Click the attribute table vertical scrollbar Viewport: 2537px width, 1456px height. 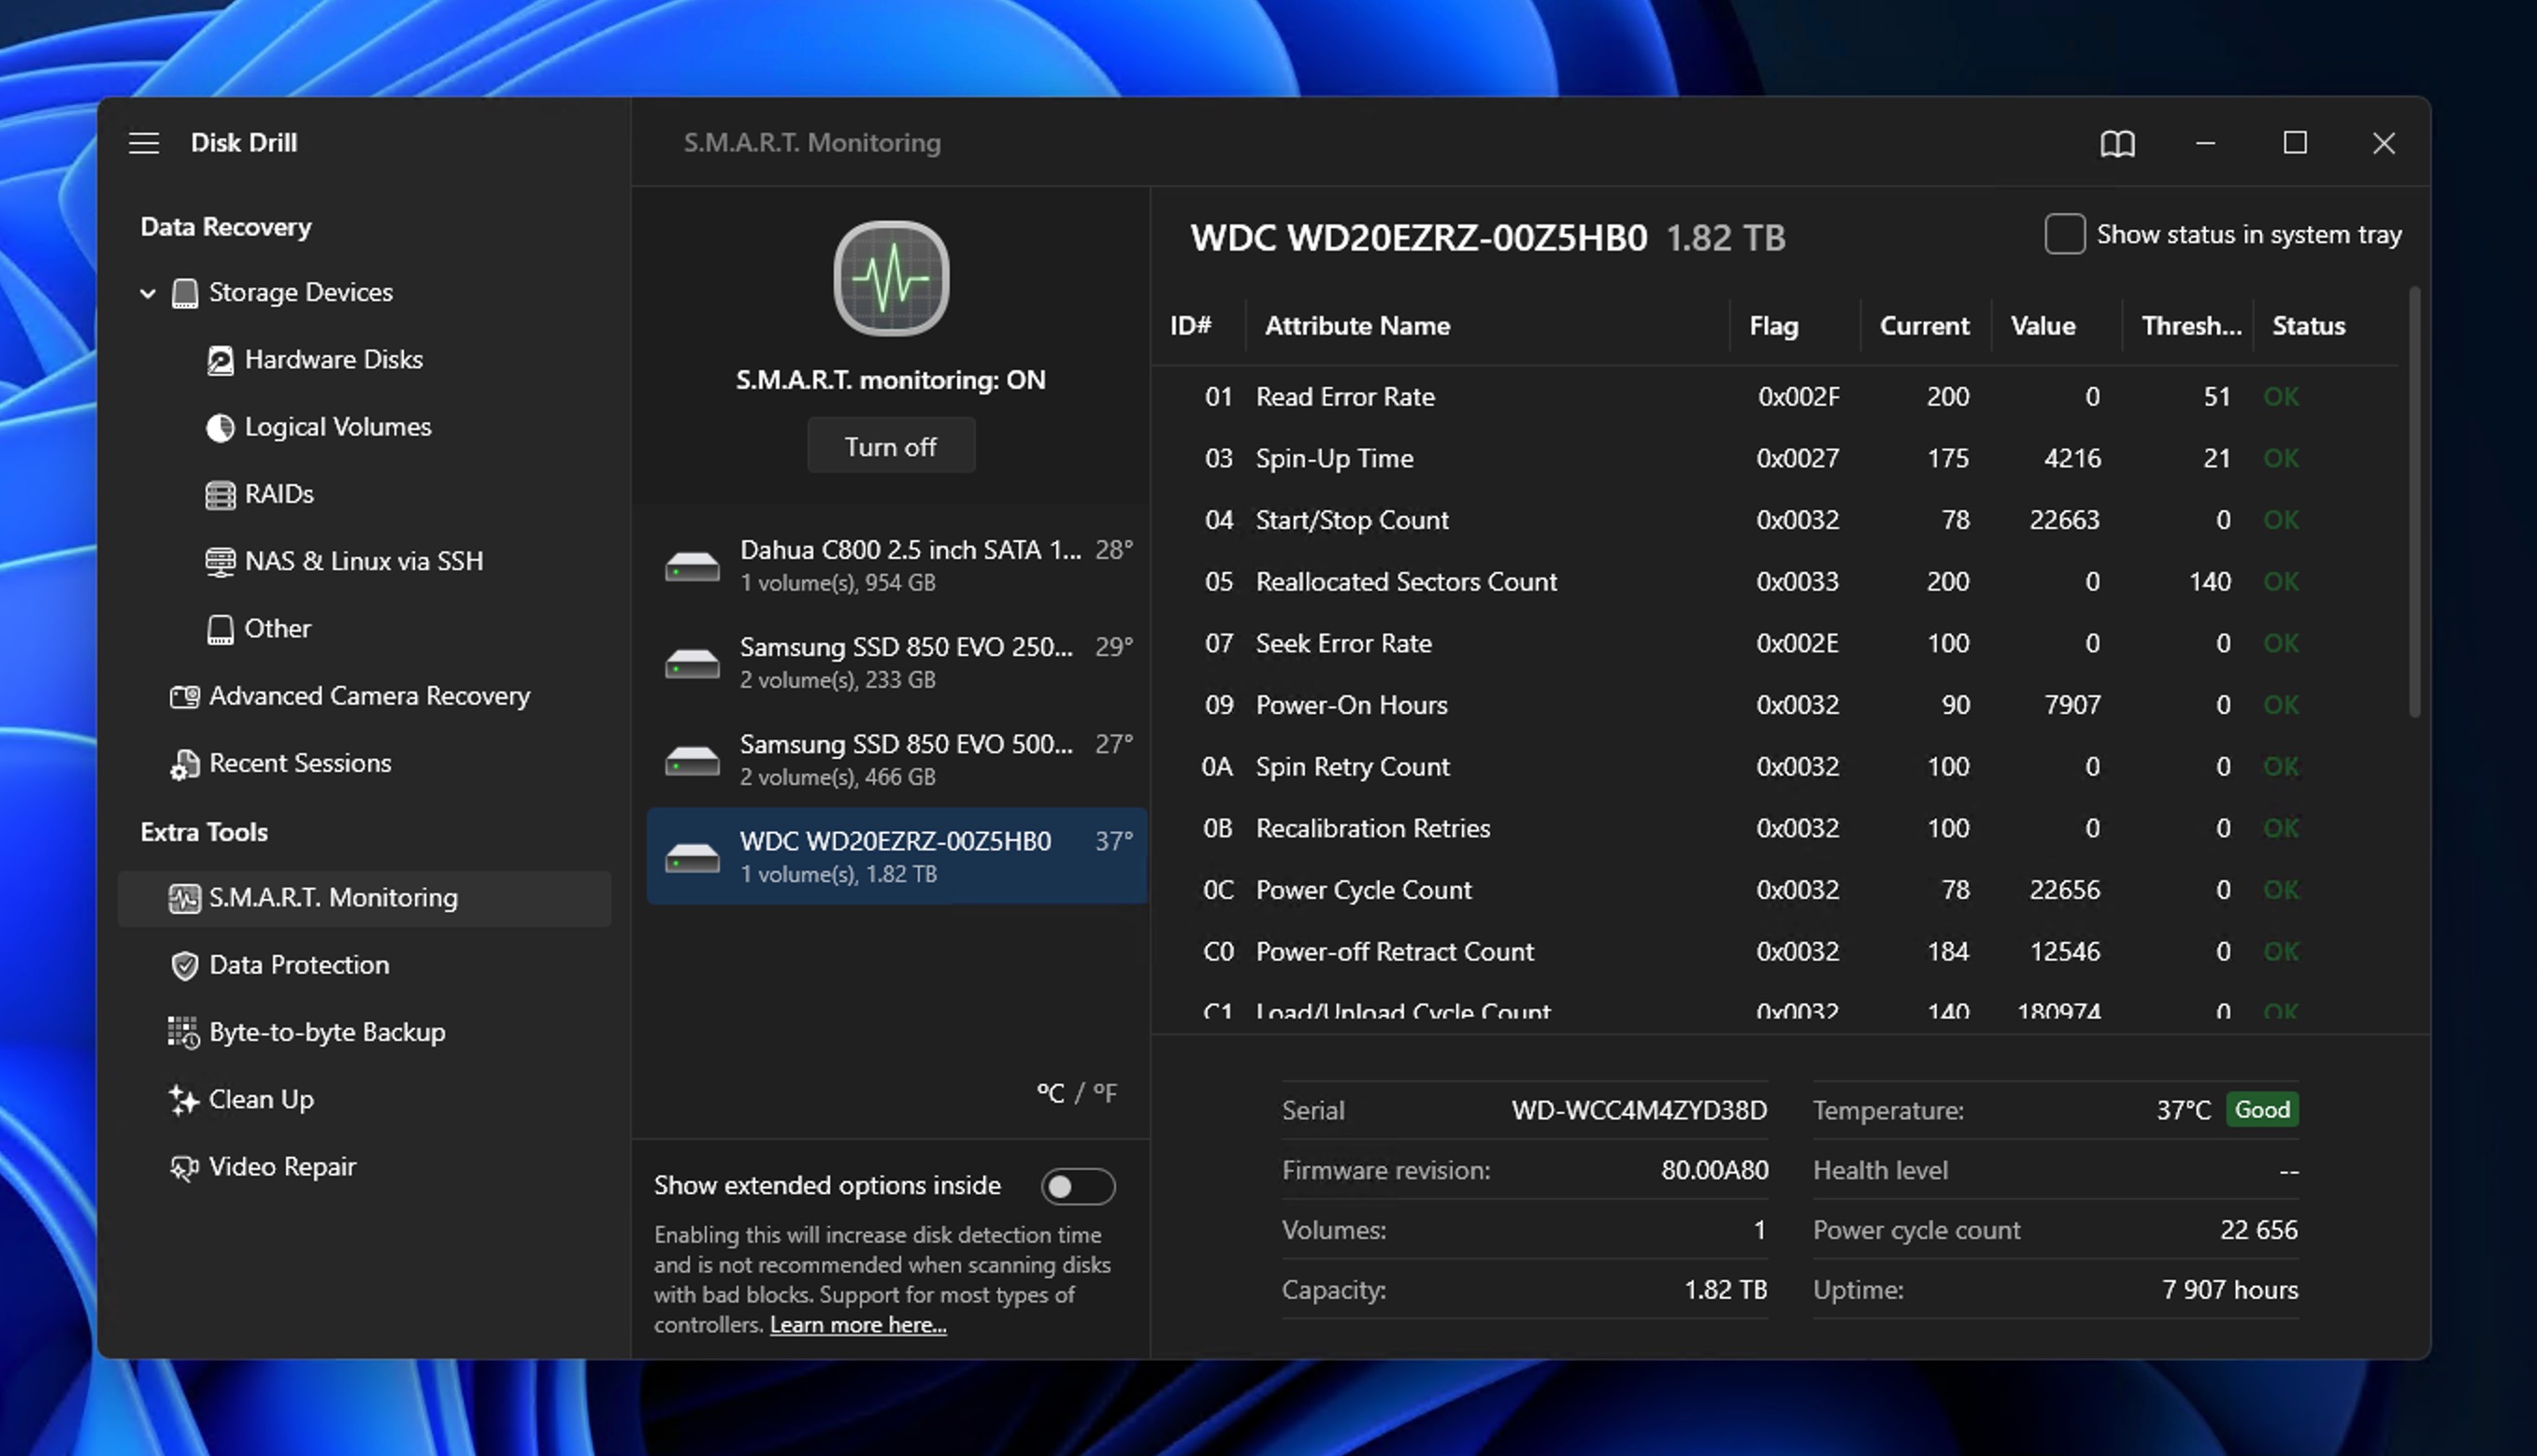(x=2414, y=502)
